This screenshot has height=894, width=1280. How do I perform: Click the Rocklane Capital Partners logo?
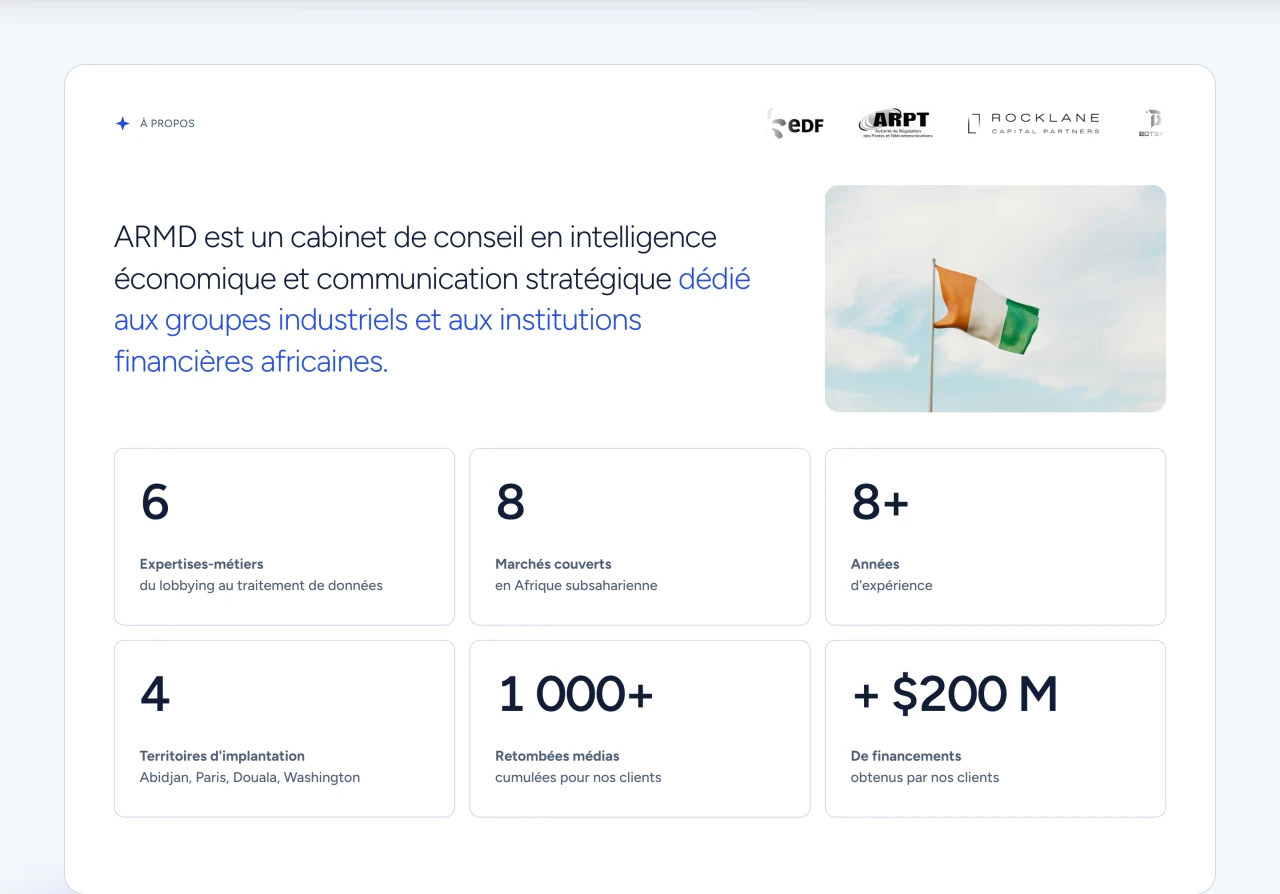coord(1034,124)
